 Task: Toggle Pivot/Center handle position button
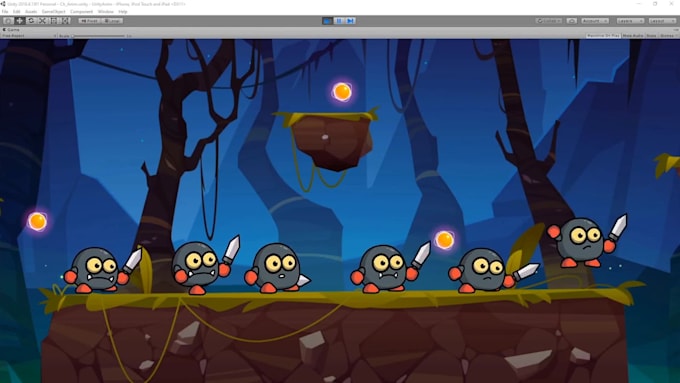(89, 21)
